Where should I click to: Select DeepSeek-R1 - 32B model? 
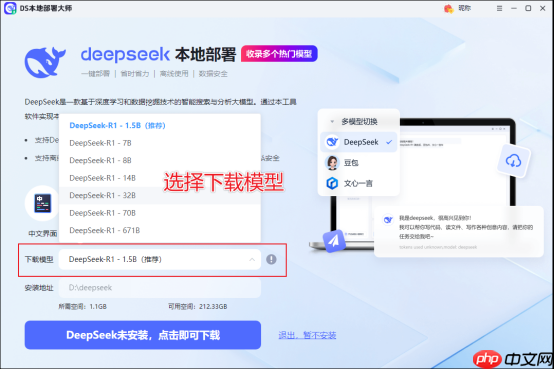point(160,195)
